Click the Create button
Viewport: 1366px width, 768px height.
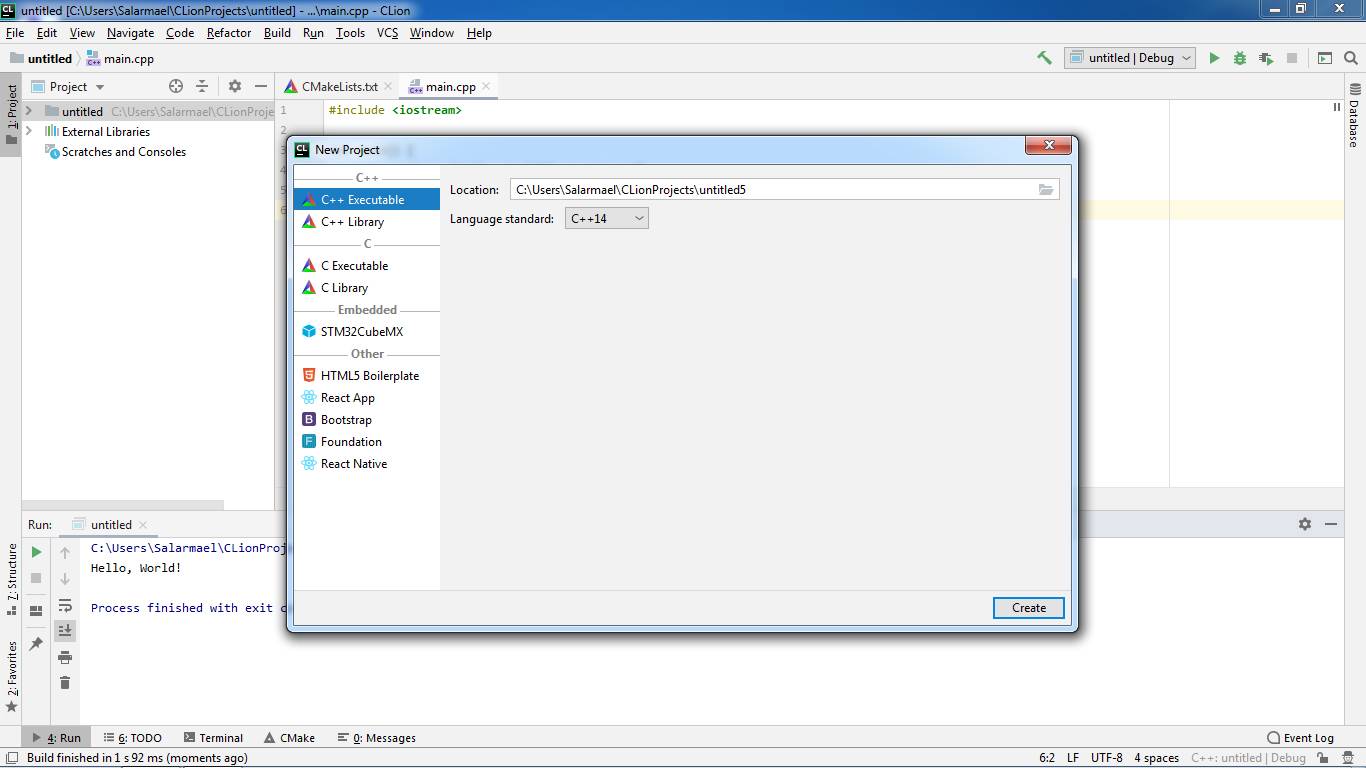click(x=1029, y=608)
